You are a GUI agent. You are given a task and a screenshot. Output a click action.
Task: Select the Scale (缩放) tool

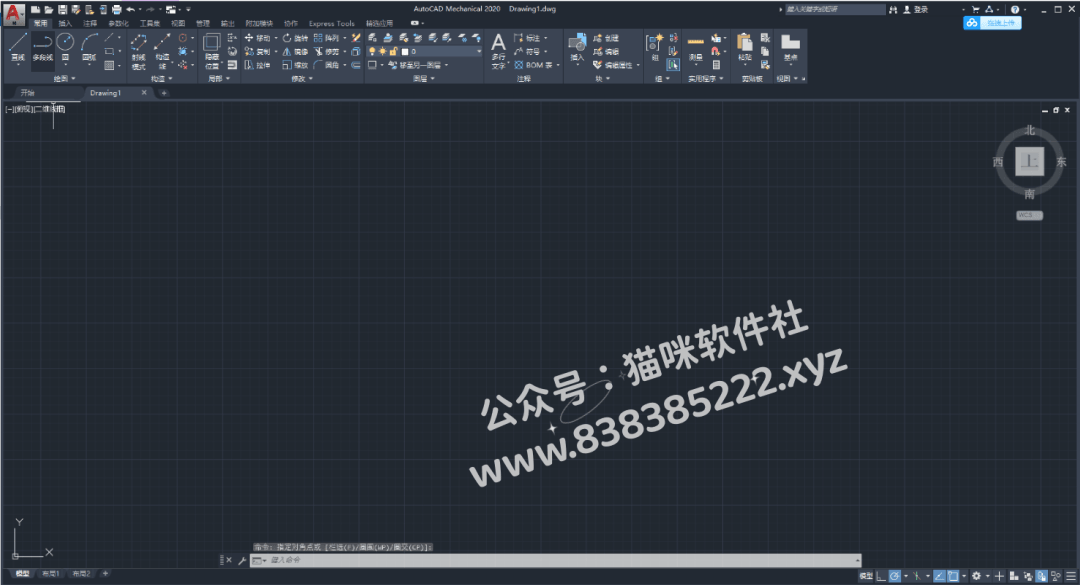tap(295, 65)
